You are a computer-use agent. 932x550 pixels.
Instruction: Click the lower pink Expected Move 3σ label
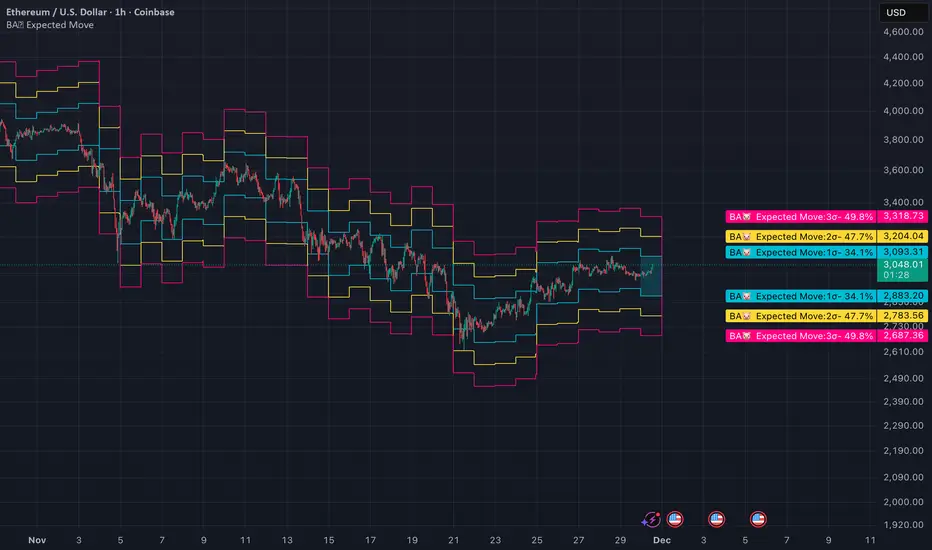800,336
